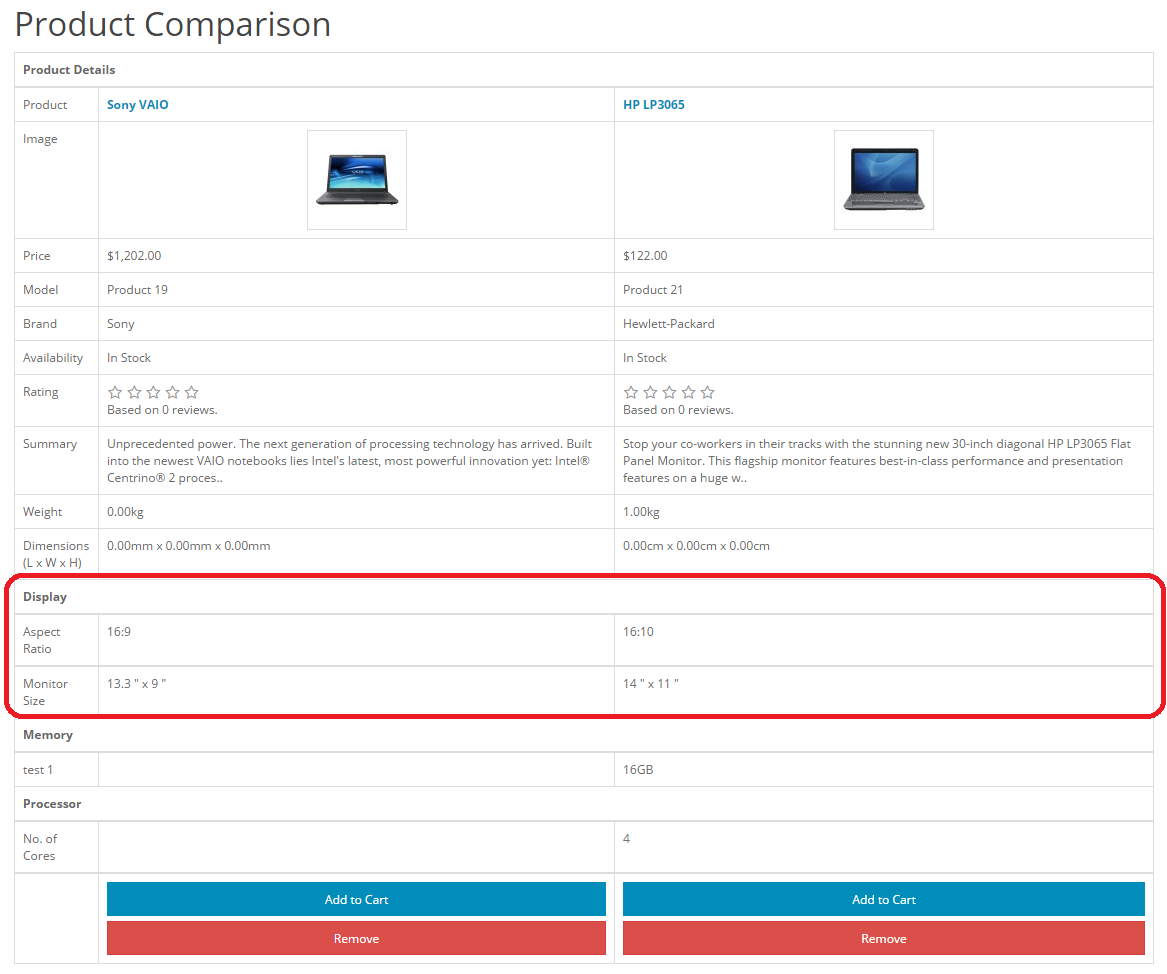Click the Display section header
This screenshot has width=1167, height=974.
(x=45, y=597)
